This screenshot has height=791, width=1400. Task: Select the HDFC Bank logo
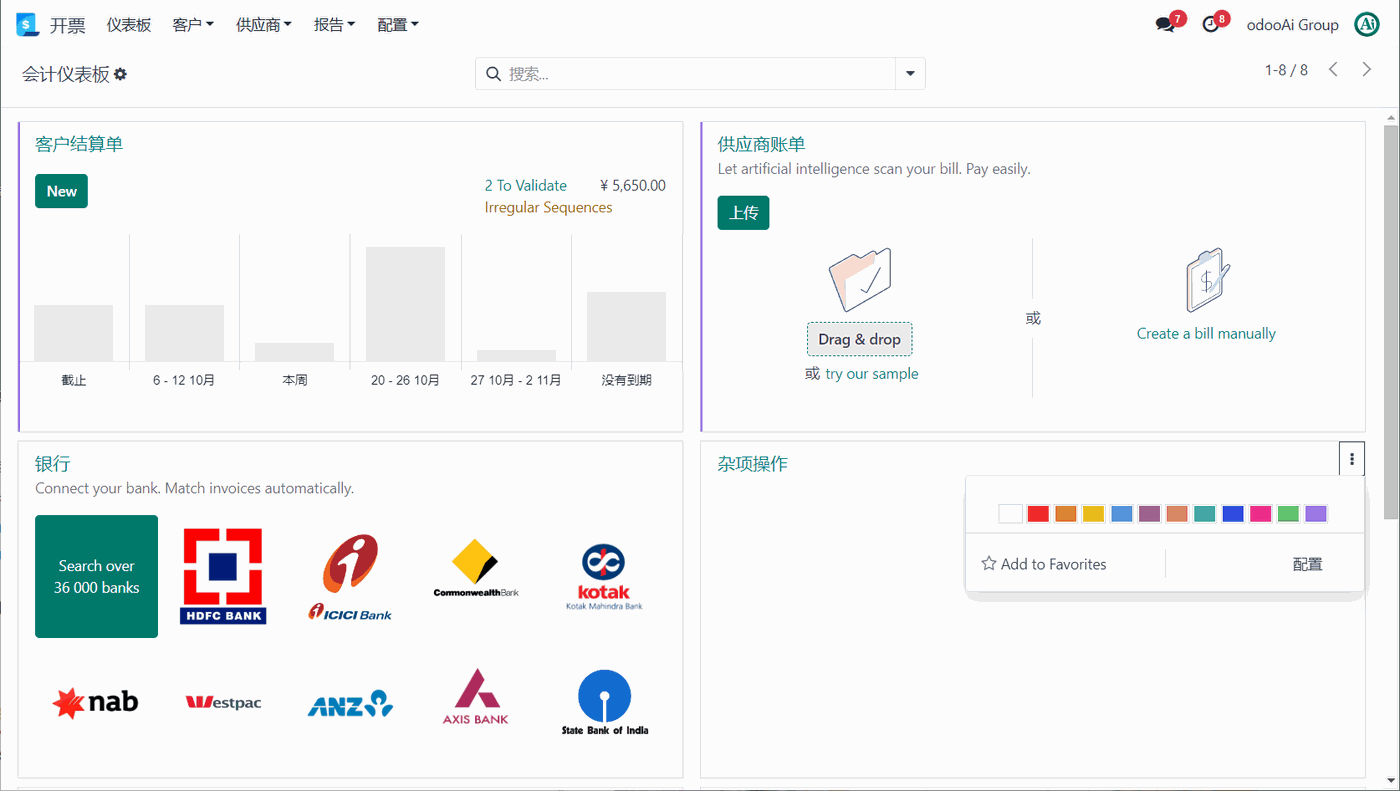click(223, 576)
